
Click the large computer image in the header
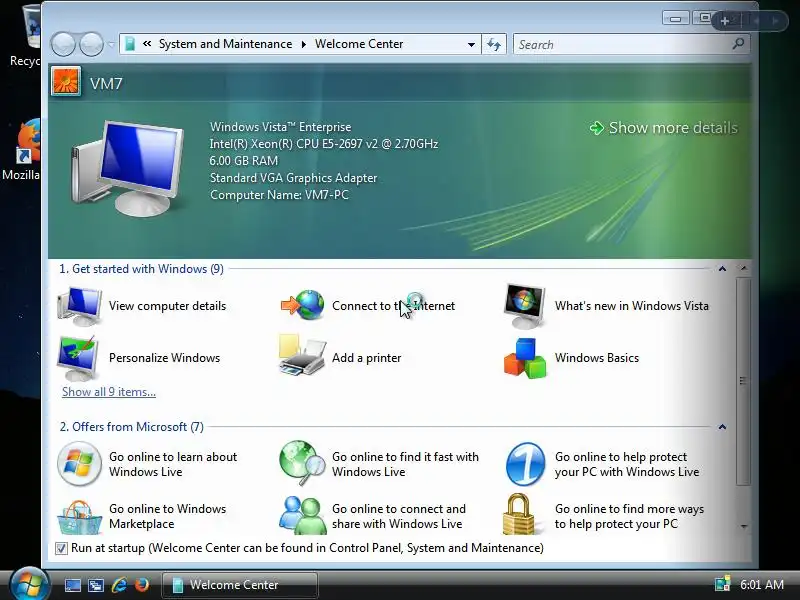click(x=128, y=168)
